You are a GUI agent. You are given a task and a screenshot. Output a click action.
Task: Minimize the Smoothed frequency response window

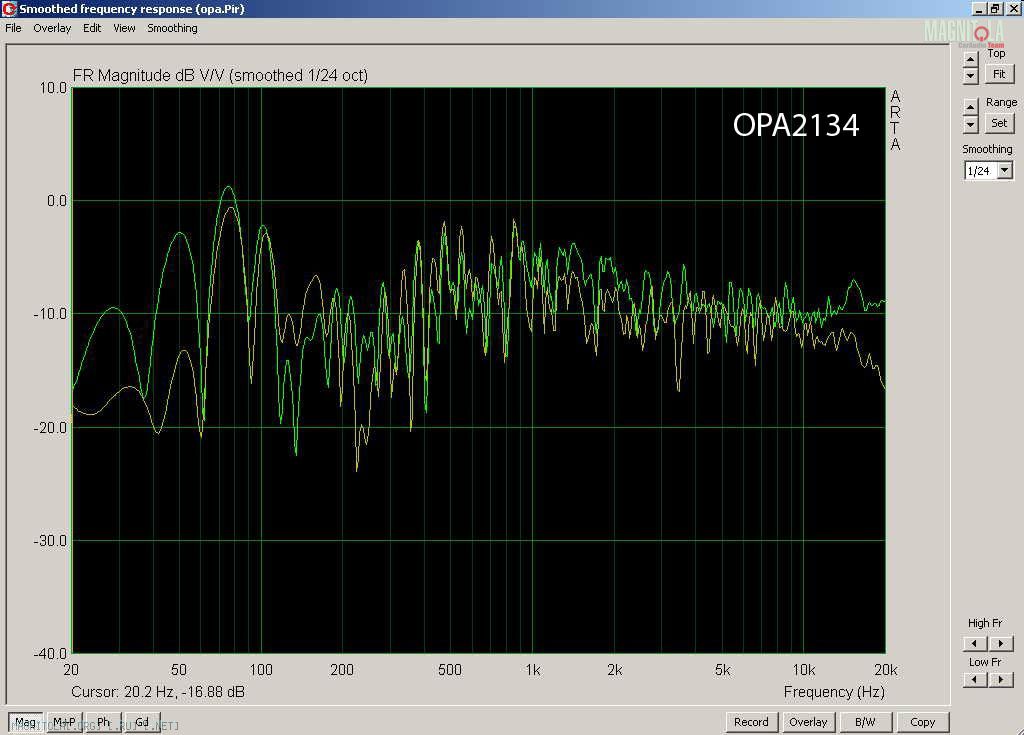(x=978, y=8)
